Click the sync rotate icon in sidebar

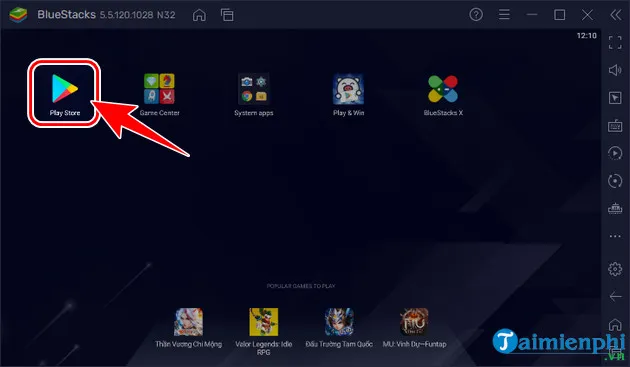click(x=615, y=181)
